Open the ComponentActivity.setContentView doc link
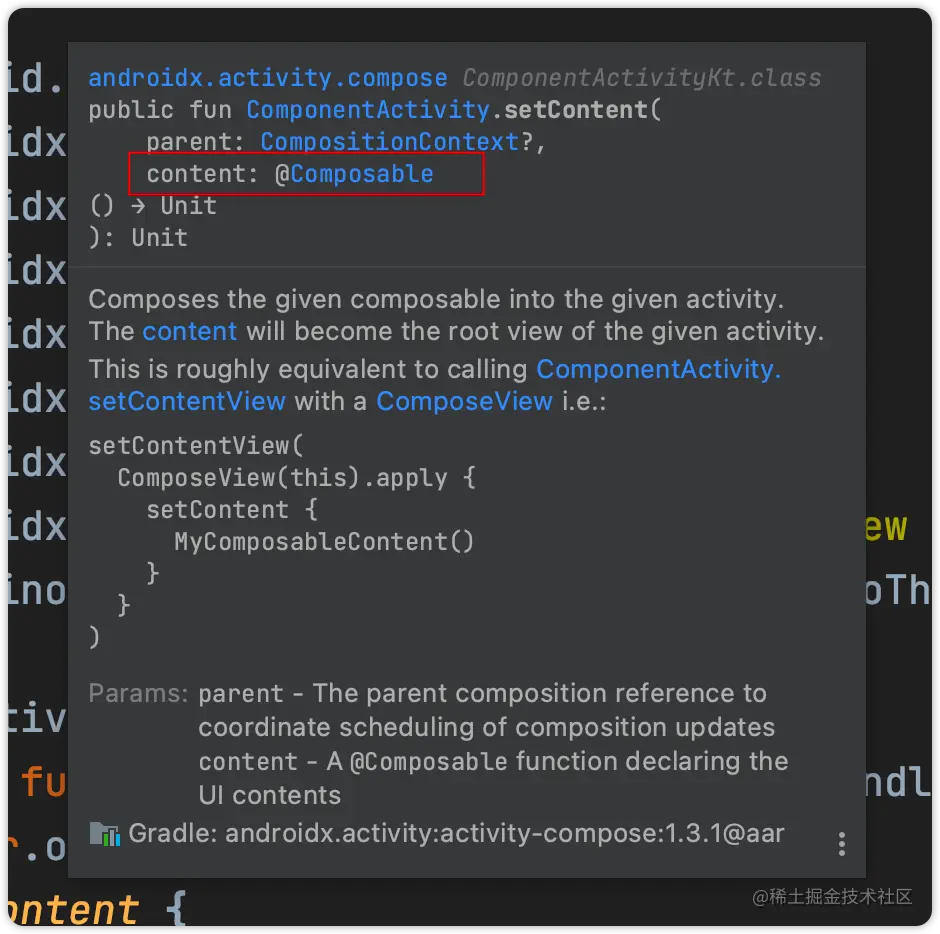This screenshot has height=934, width=940. coord(435,385)
